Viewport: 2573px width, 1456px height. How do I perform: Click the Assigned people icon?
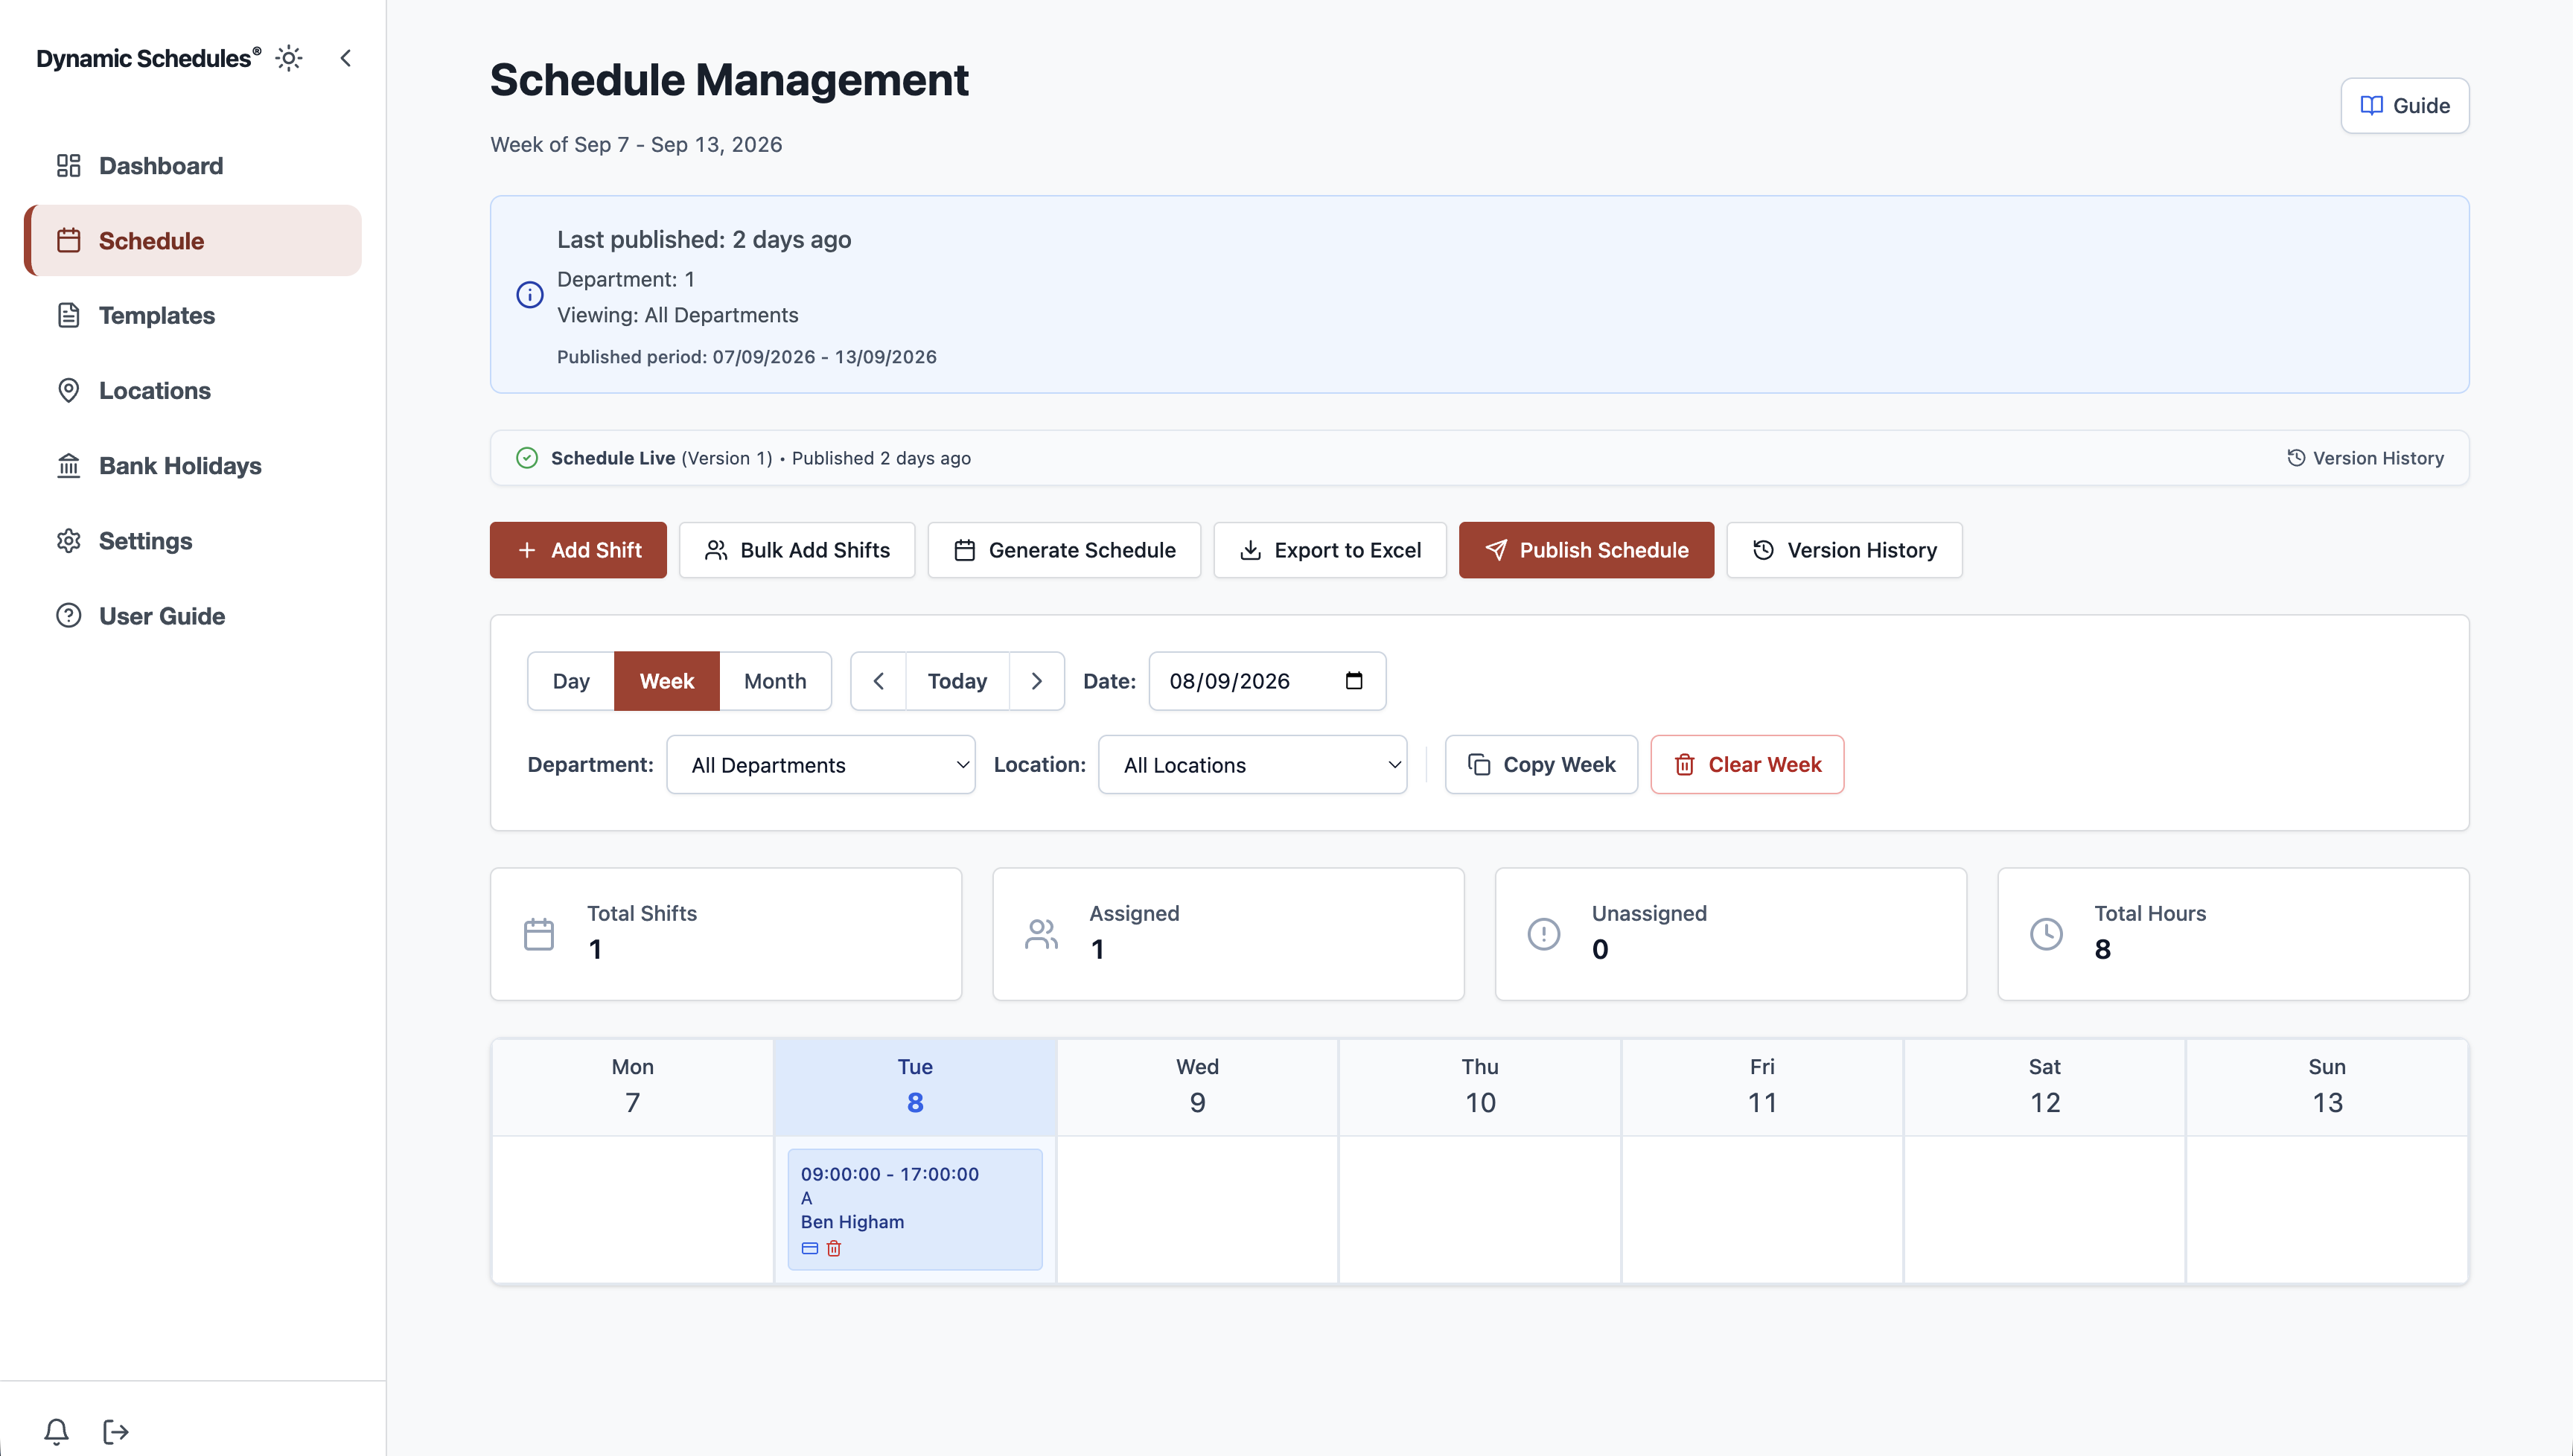click(1041, 934)
